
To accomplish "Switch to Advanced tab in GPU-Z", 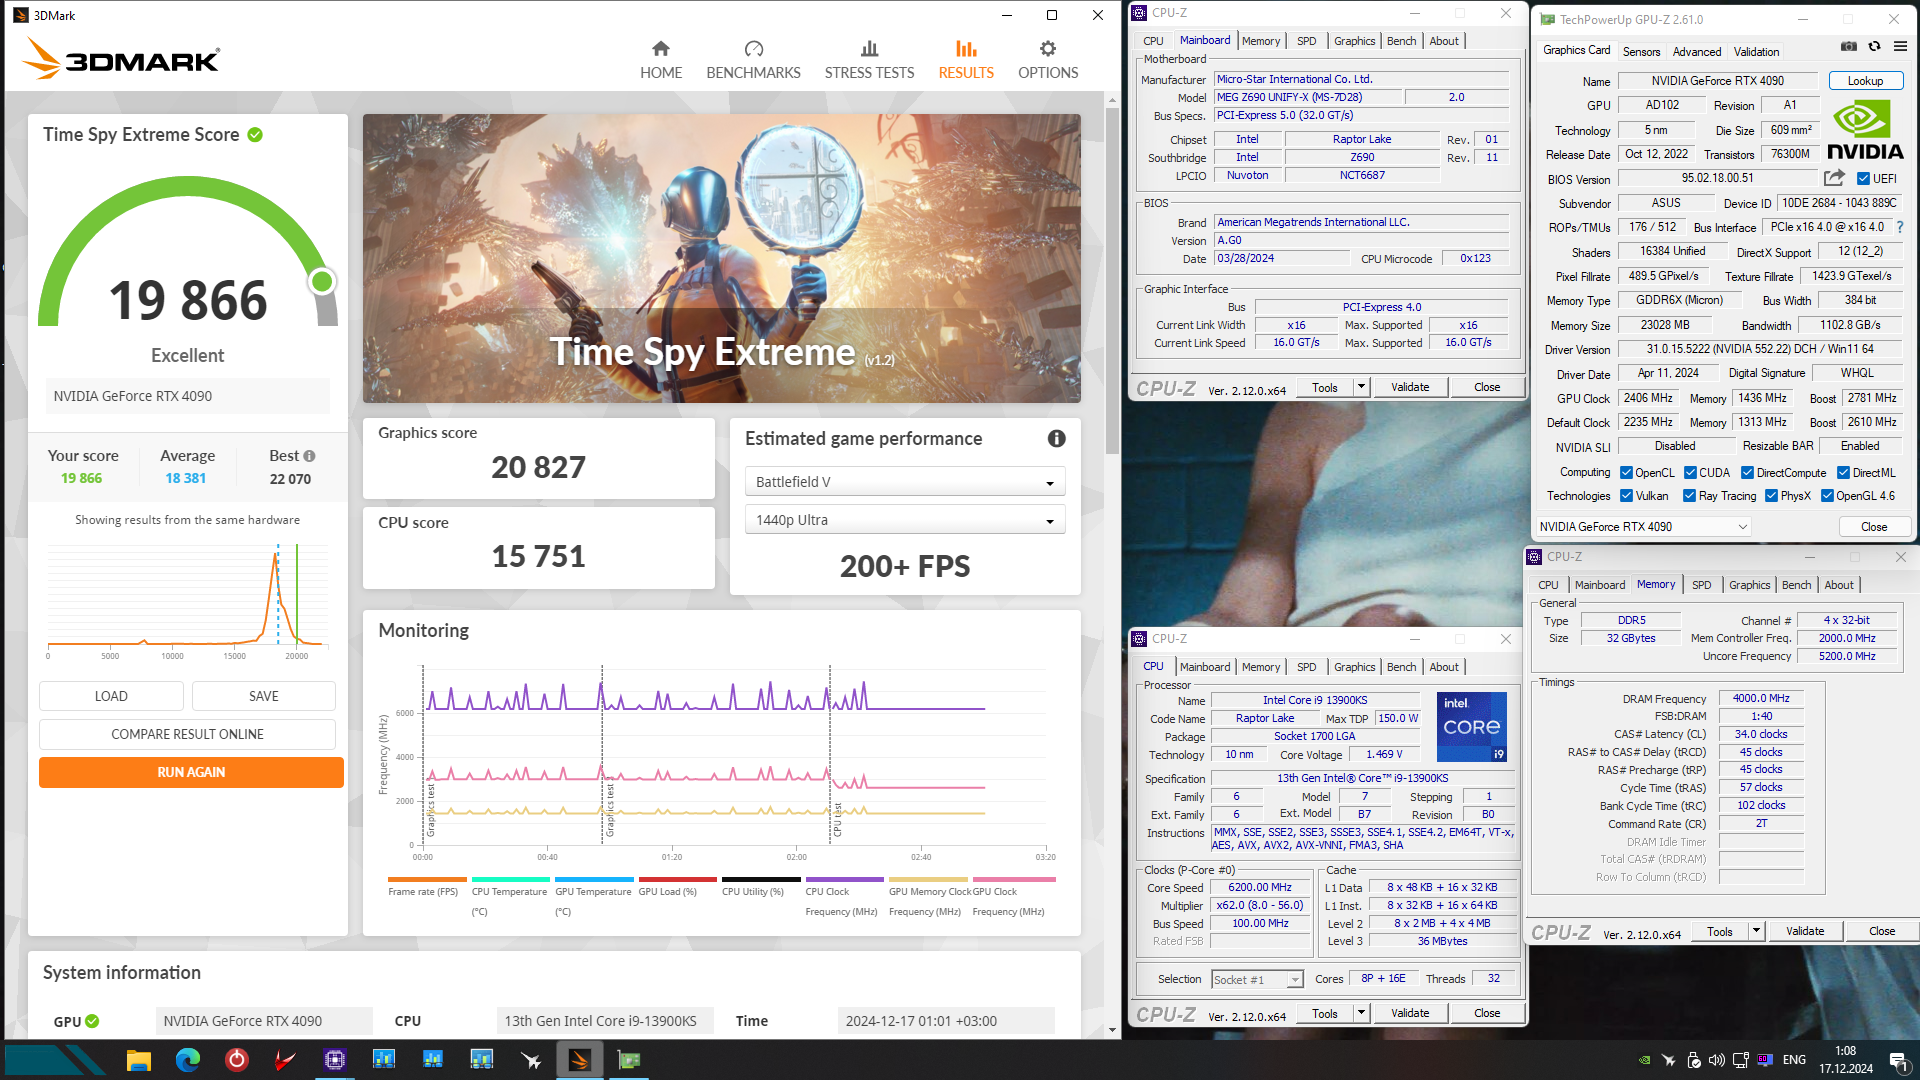I will click(1697, 52).
